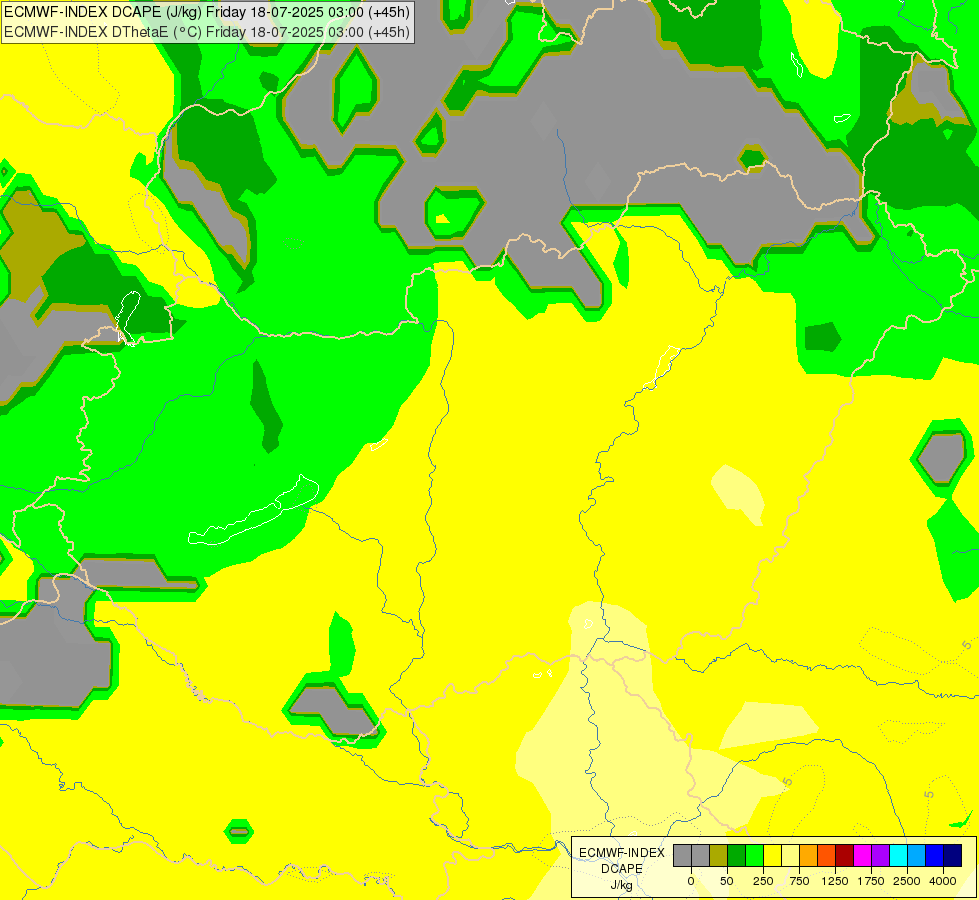The image size is (979, 900).
Task: Click the legend unit J/kg
Action: (x=622, y=885)
